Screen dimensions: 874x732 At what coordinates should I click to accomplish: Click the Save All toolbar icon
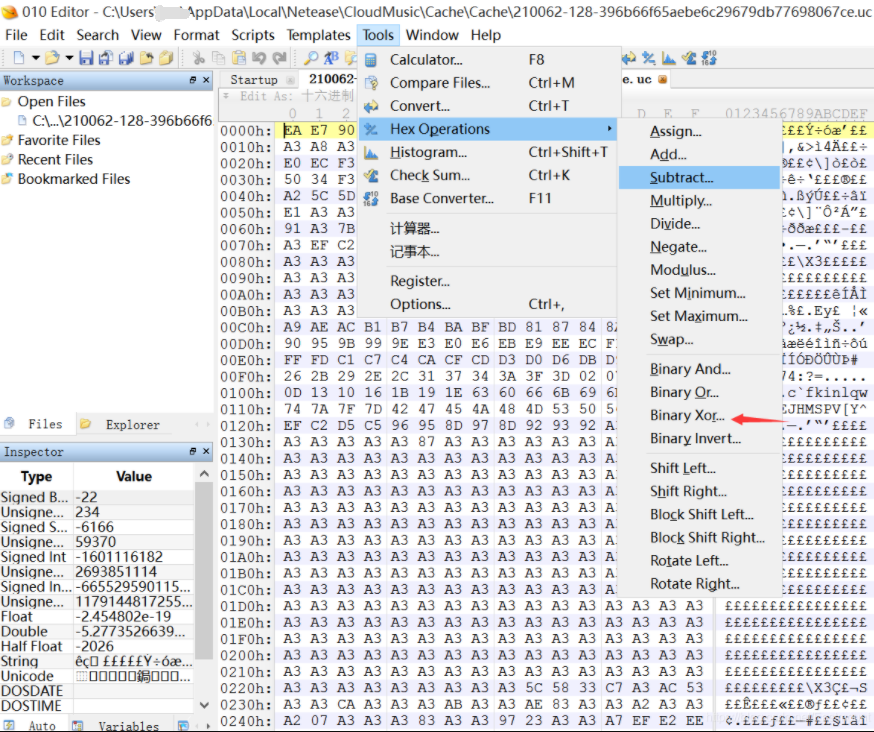[127, 58]
